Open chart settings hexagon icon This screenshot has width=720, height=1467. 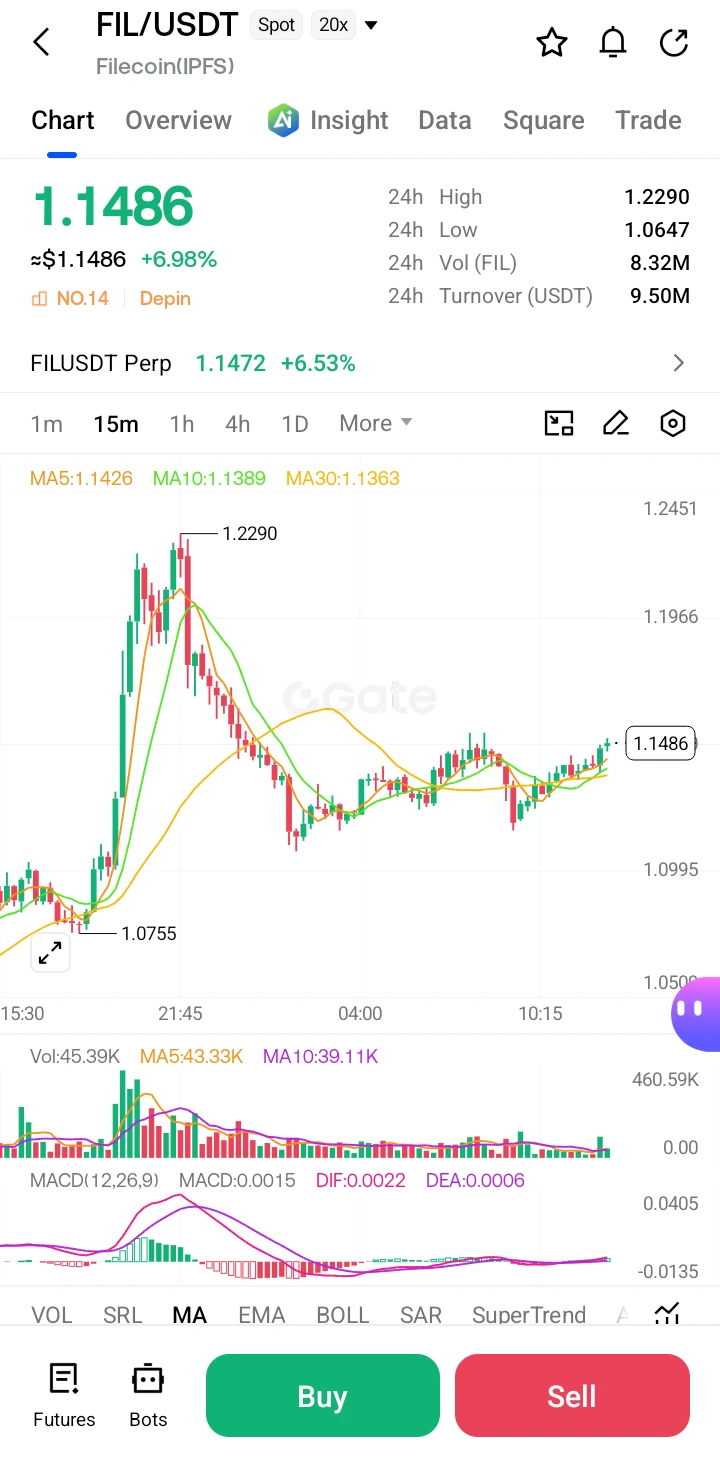coord(673,423)
